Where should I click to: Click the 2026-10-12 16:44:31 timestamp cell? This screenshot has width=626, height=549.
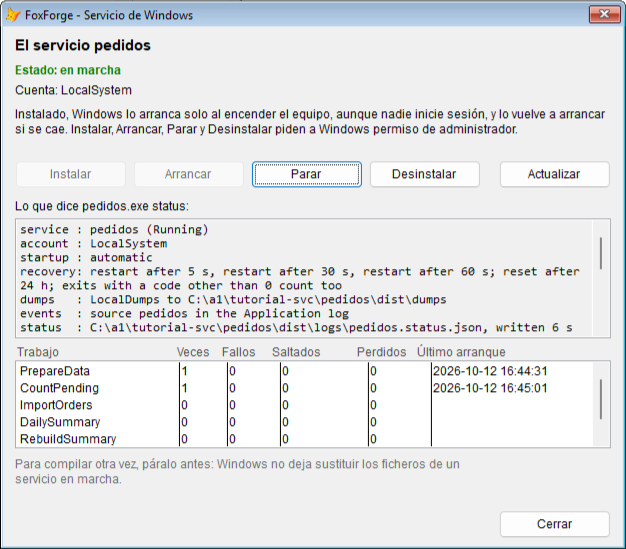[x=490, y=371]
